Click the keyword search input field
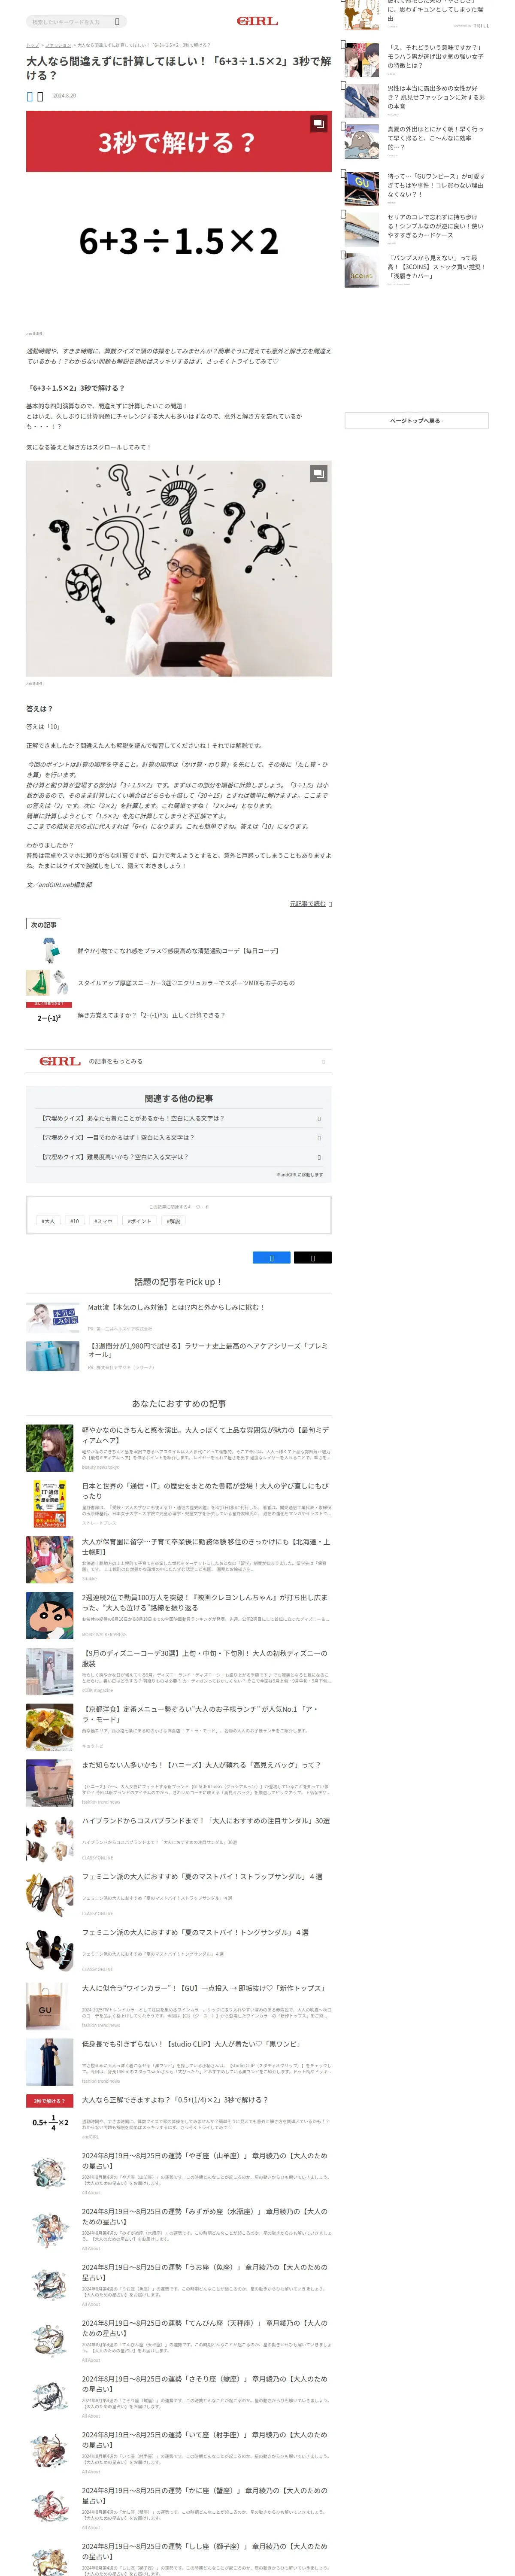Image resolution: width=515 pixels, height=2576 pixels. (x=69, y=21)
